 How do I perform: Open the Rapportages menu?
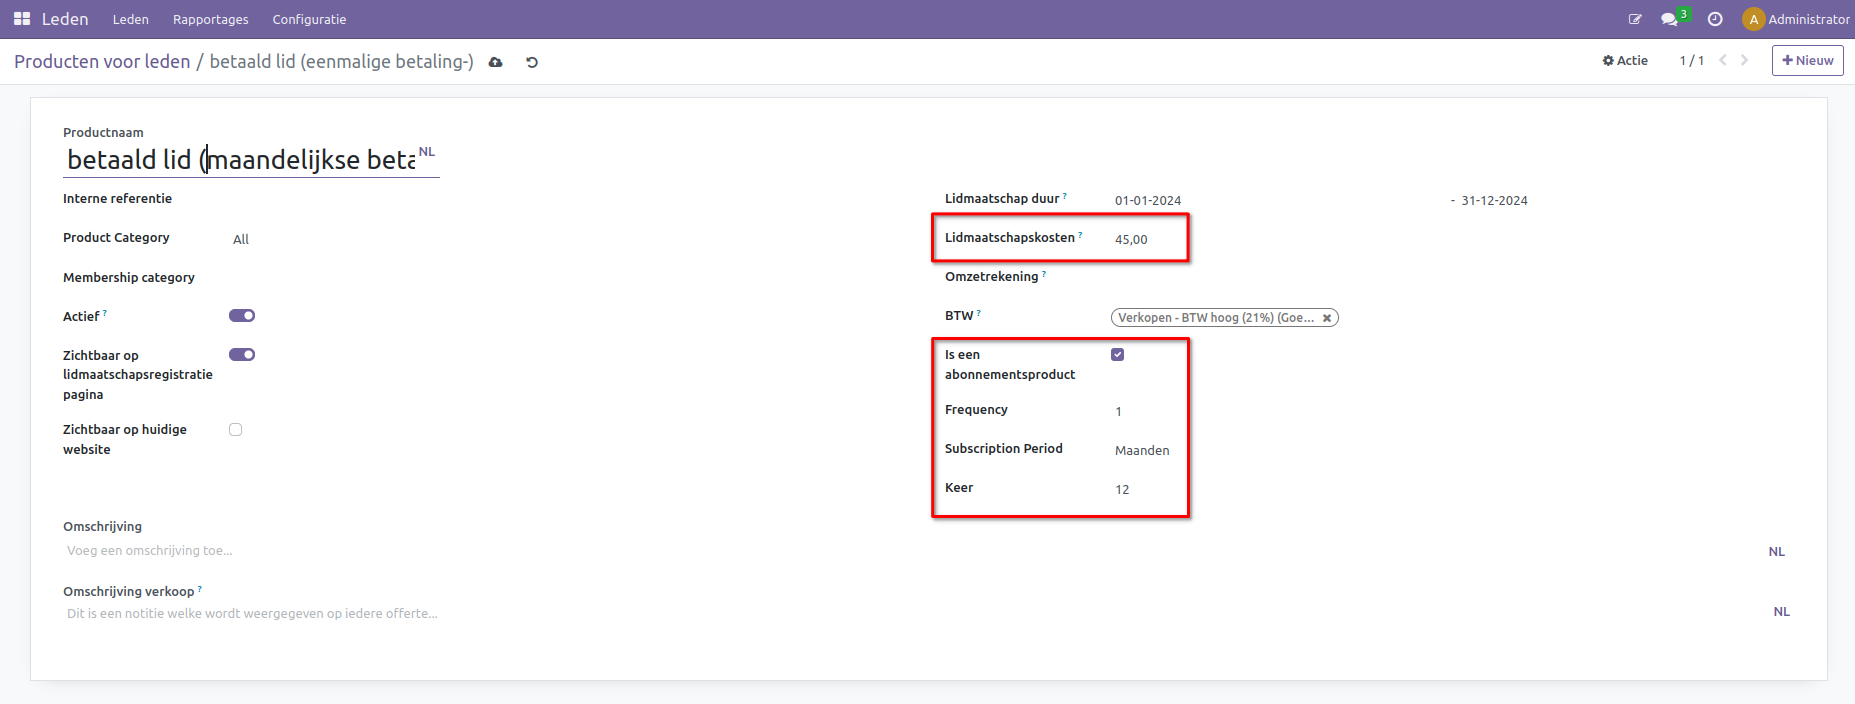[x=210, y=19]
